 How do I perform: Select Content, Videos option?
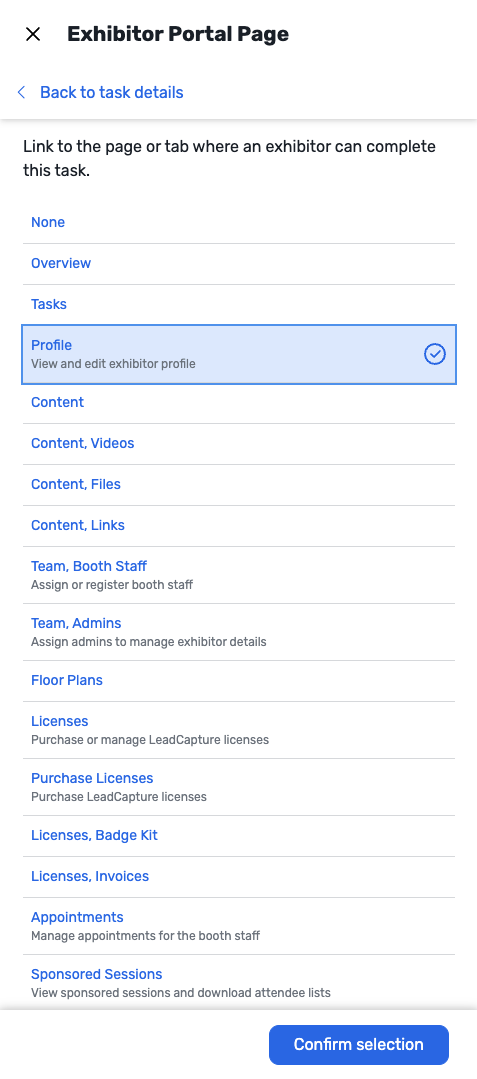[x=239, y=444]
